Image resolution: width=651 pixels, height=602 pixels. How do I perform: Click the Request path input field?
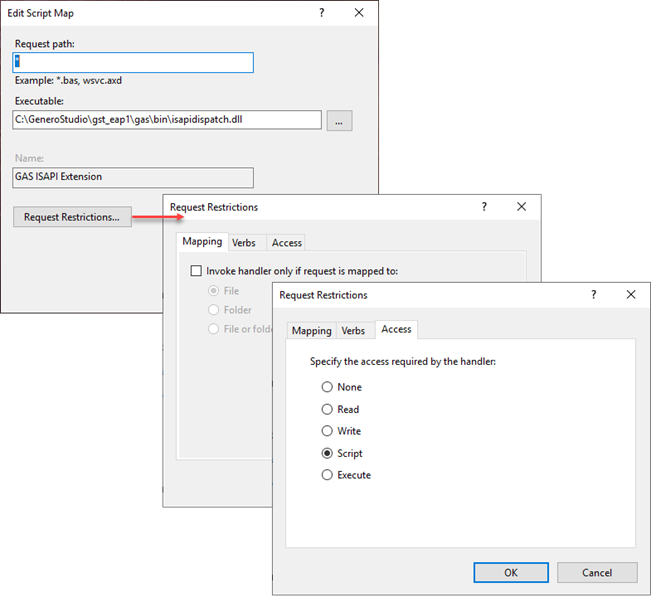click(133, 62)
